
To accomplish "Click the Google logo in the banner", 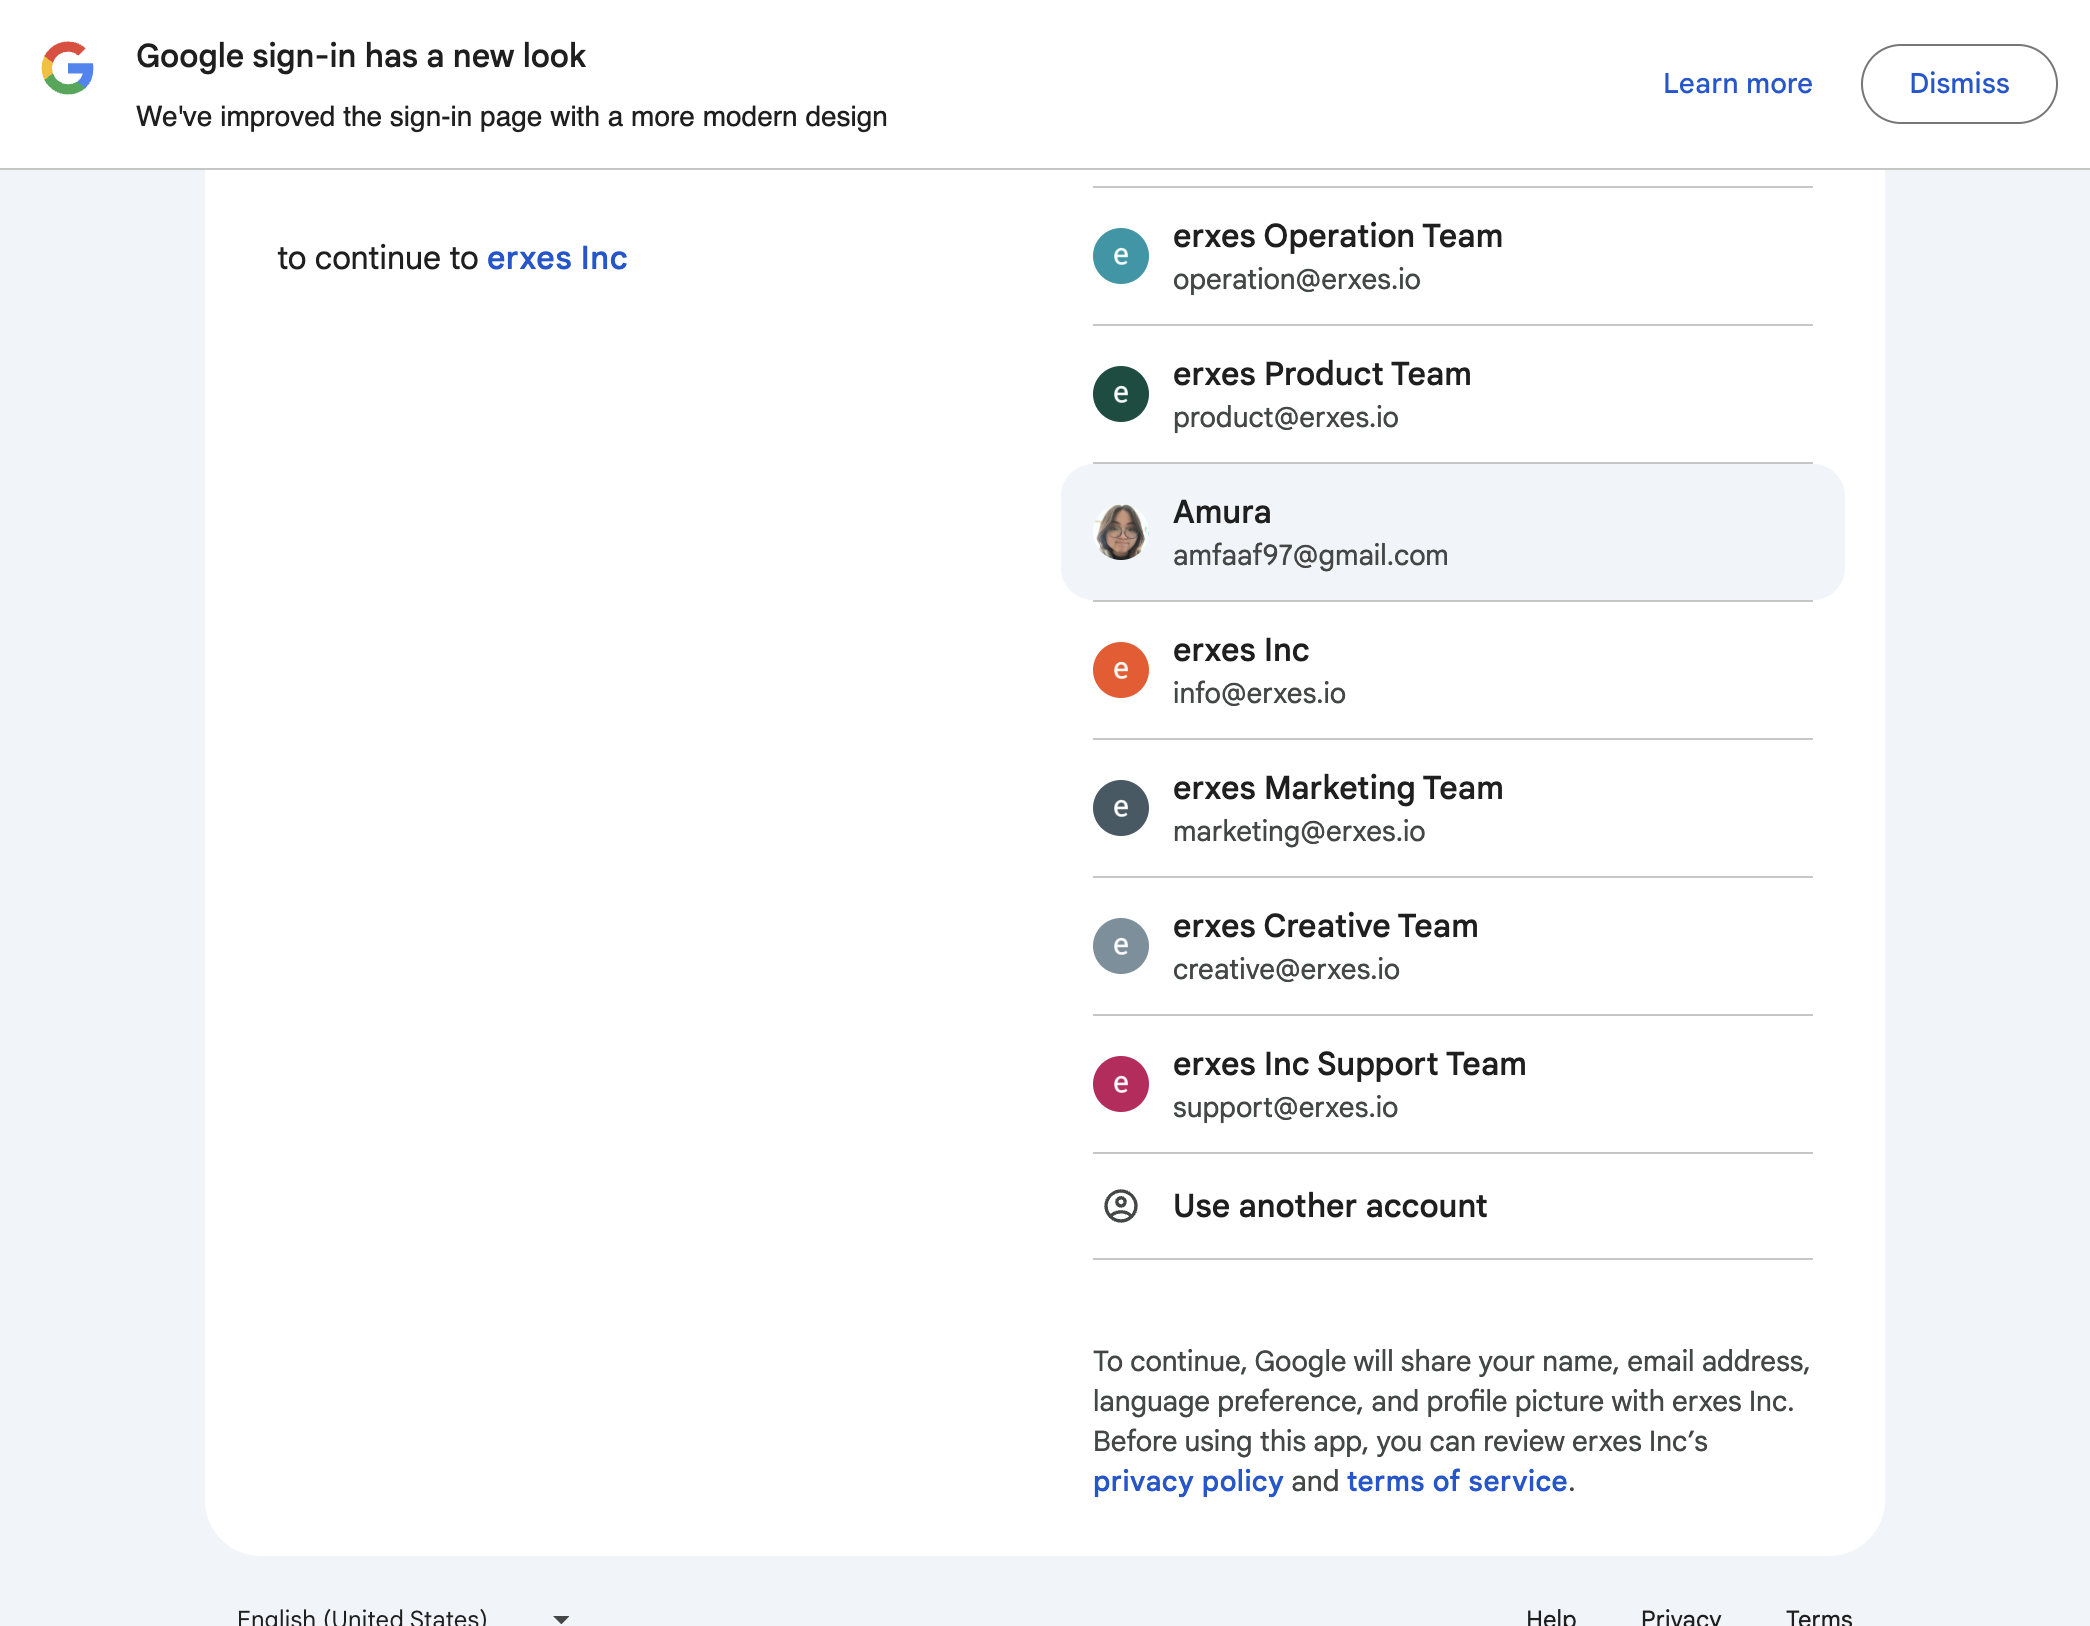I will pyautogui.click(x=68, y=68).
